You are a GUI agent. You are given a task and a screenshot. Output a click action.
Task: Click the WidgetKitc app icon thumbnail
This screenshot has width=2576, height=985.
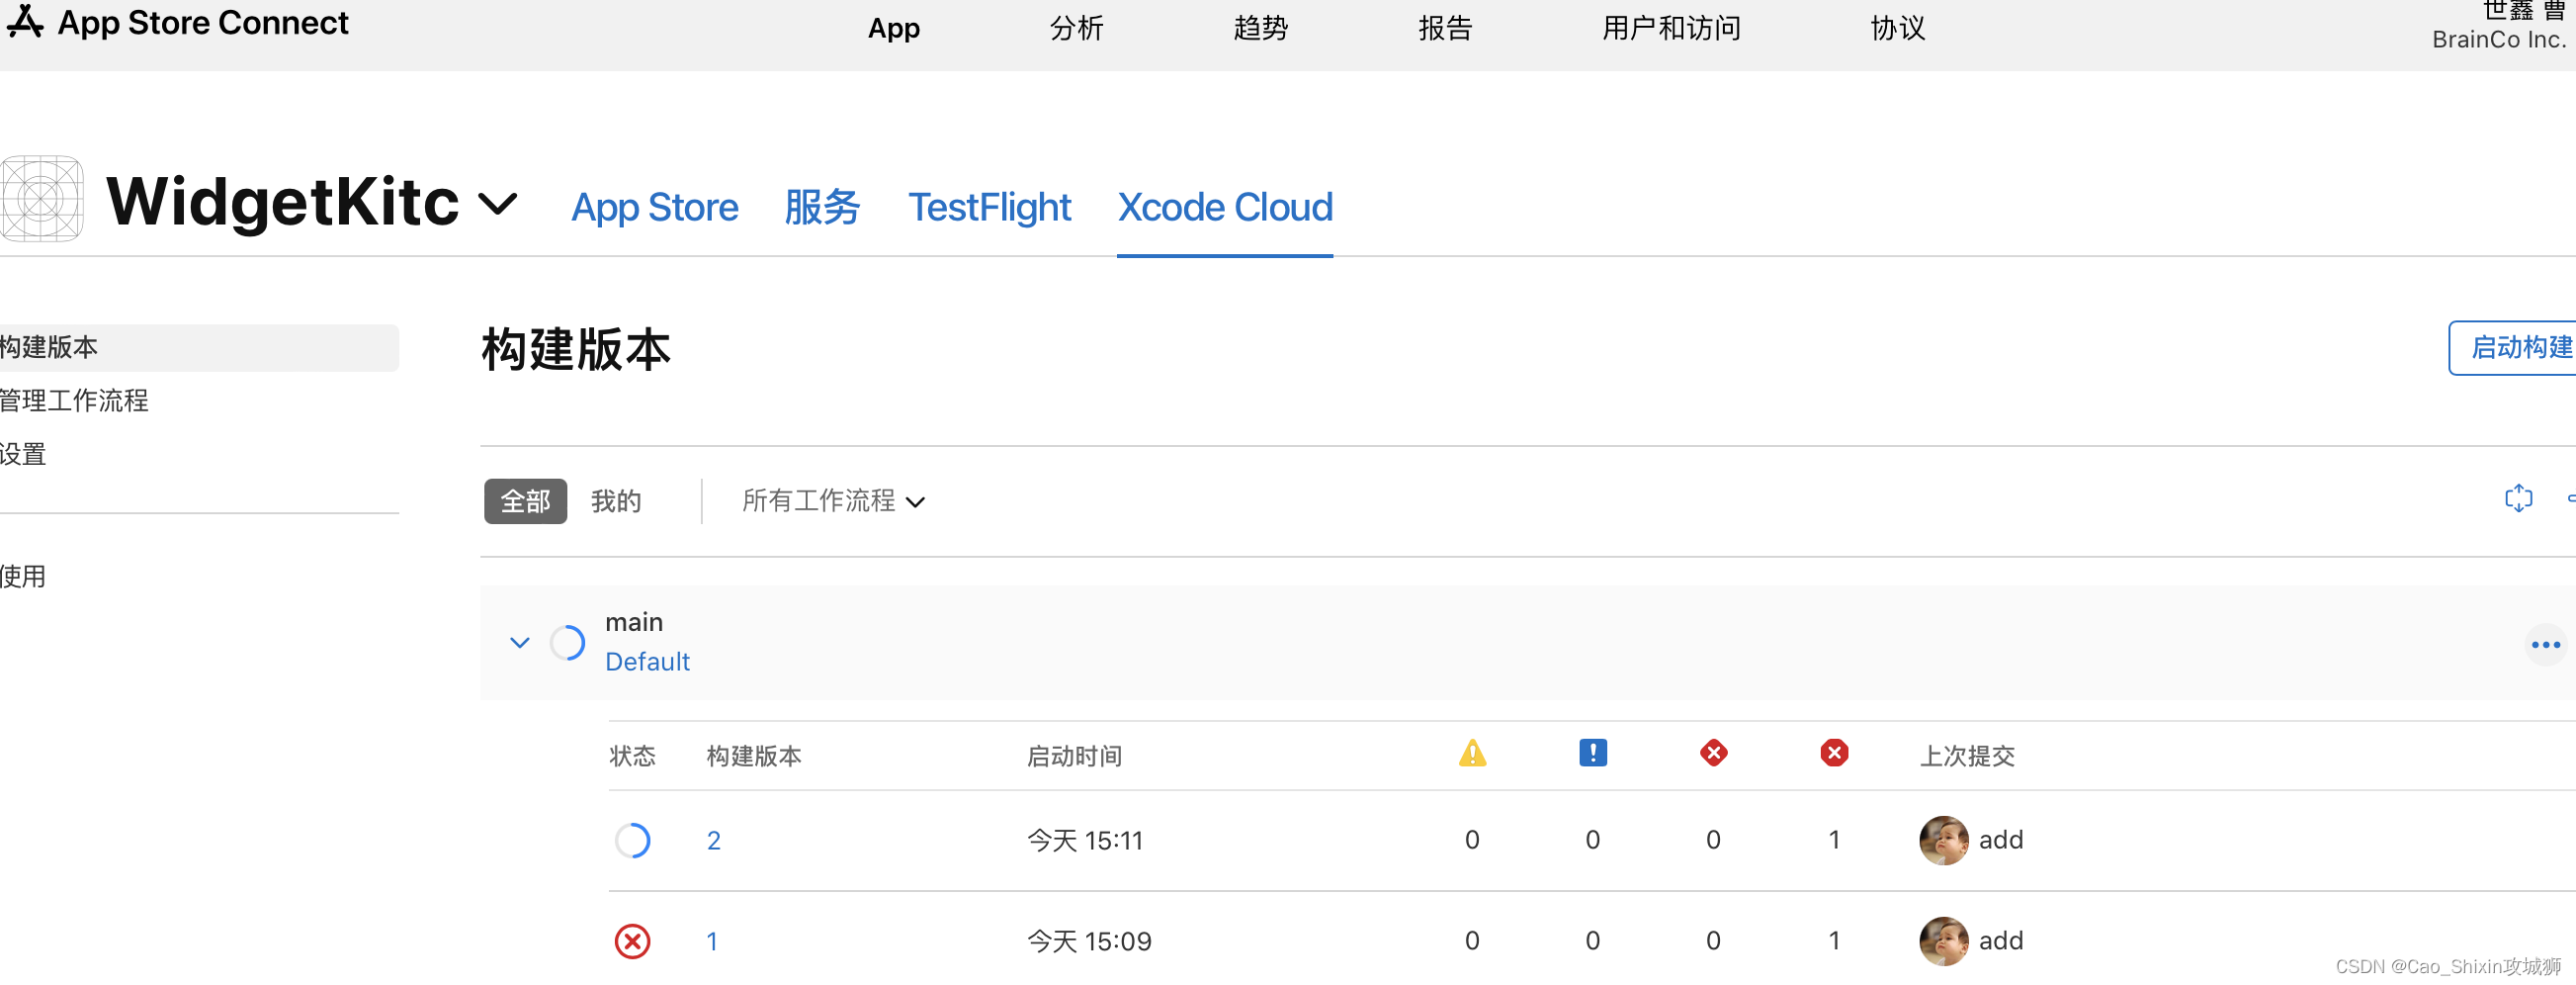[41, 199]
